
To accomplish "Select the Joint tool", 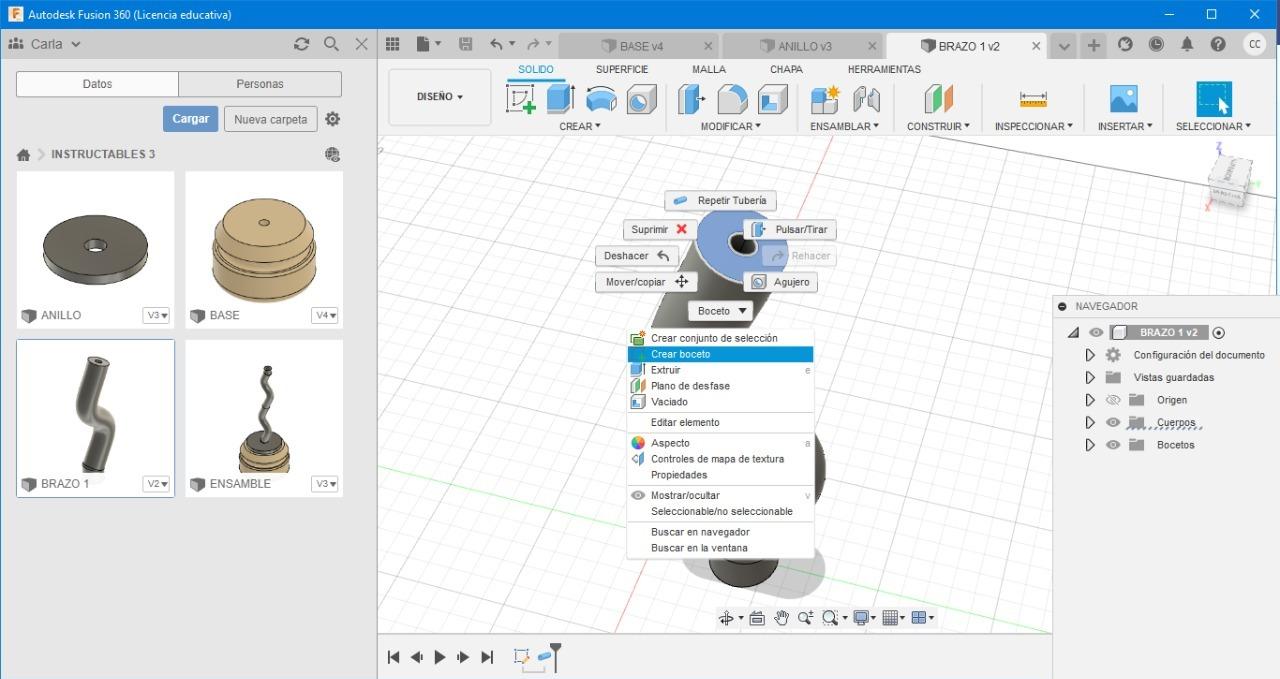I will click(x=866, y=99).
